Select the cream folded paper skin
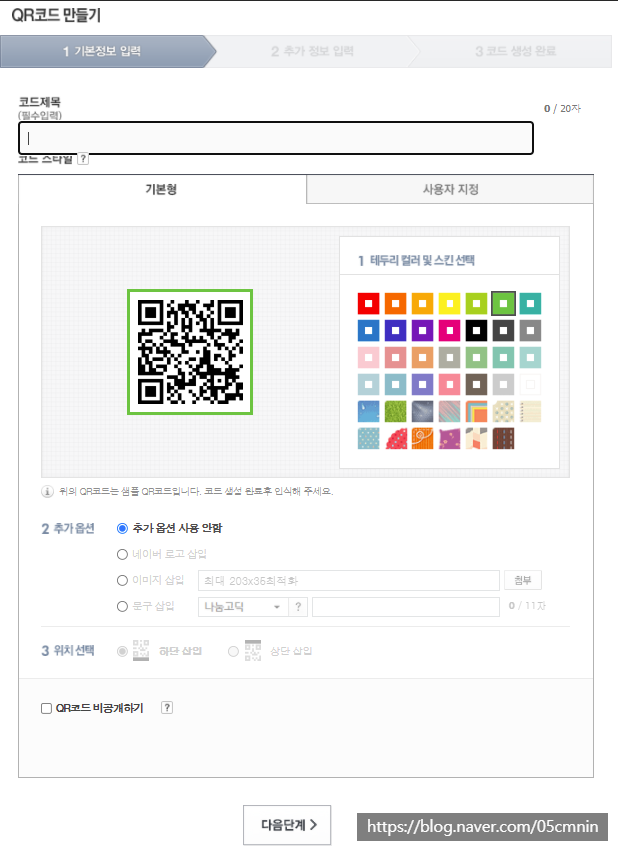The image size is (618, 851). (476, 439)
